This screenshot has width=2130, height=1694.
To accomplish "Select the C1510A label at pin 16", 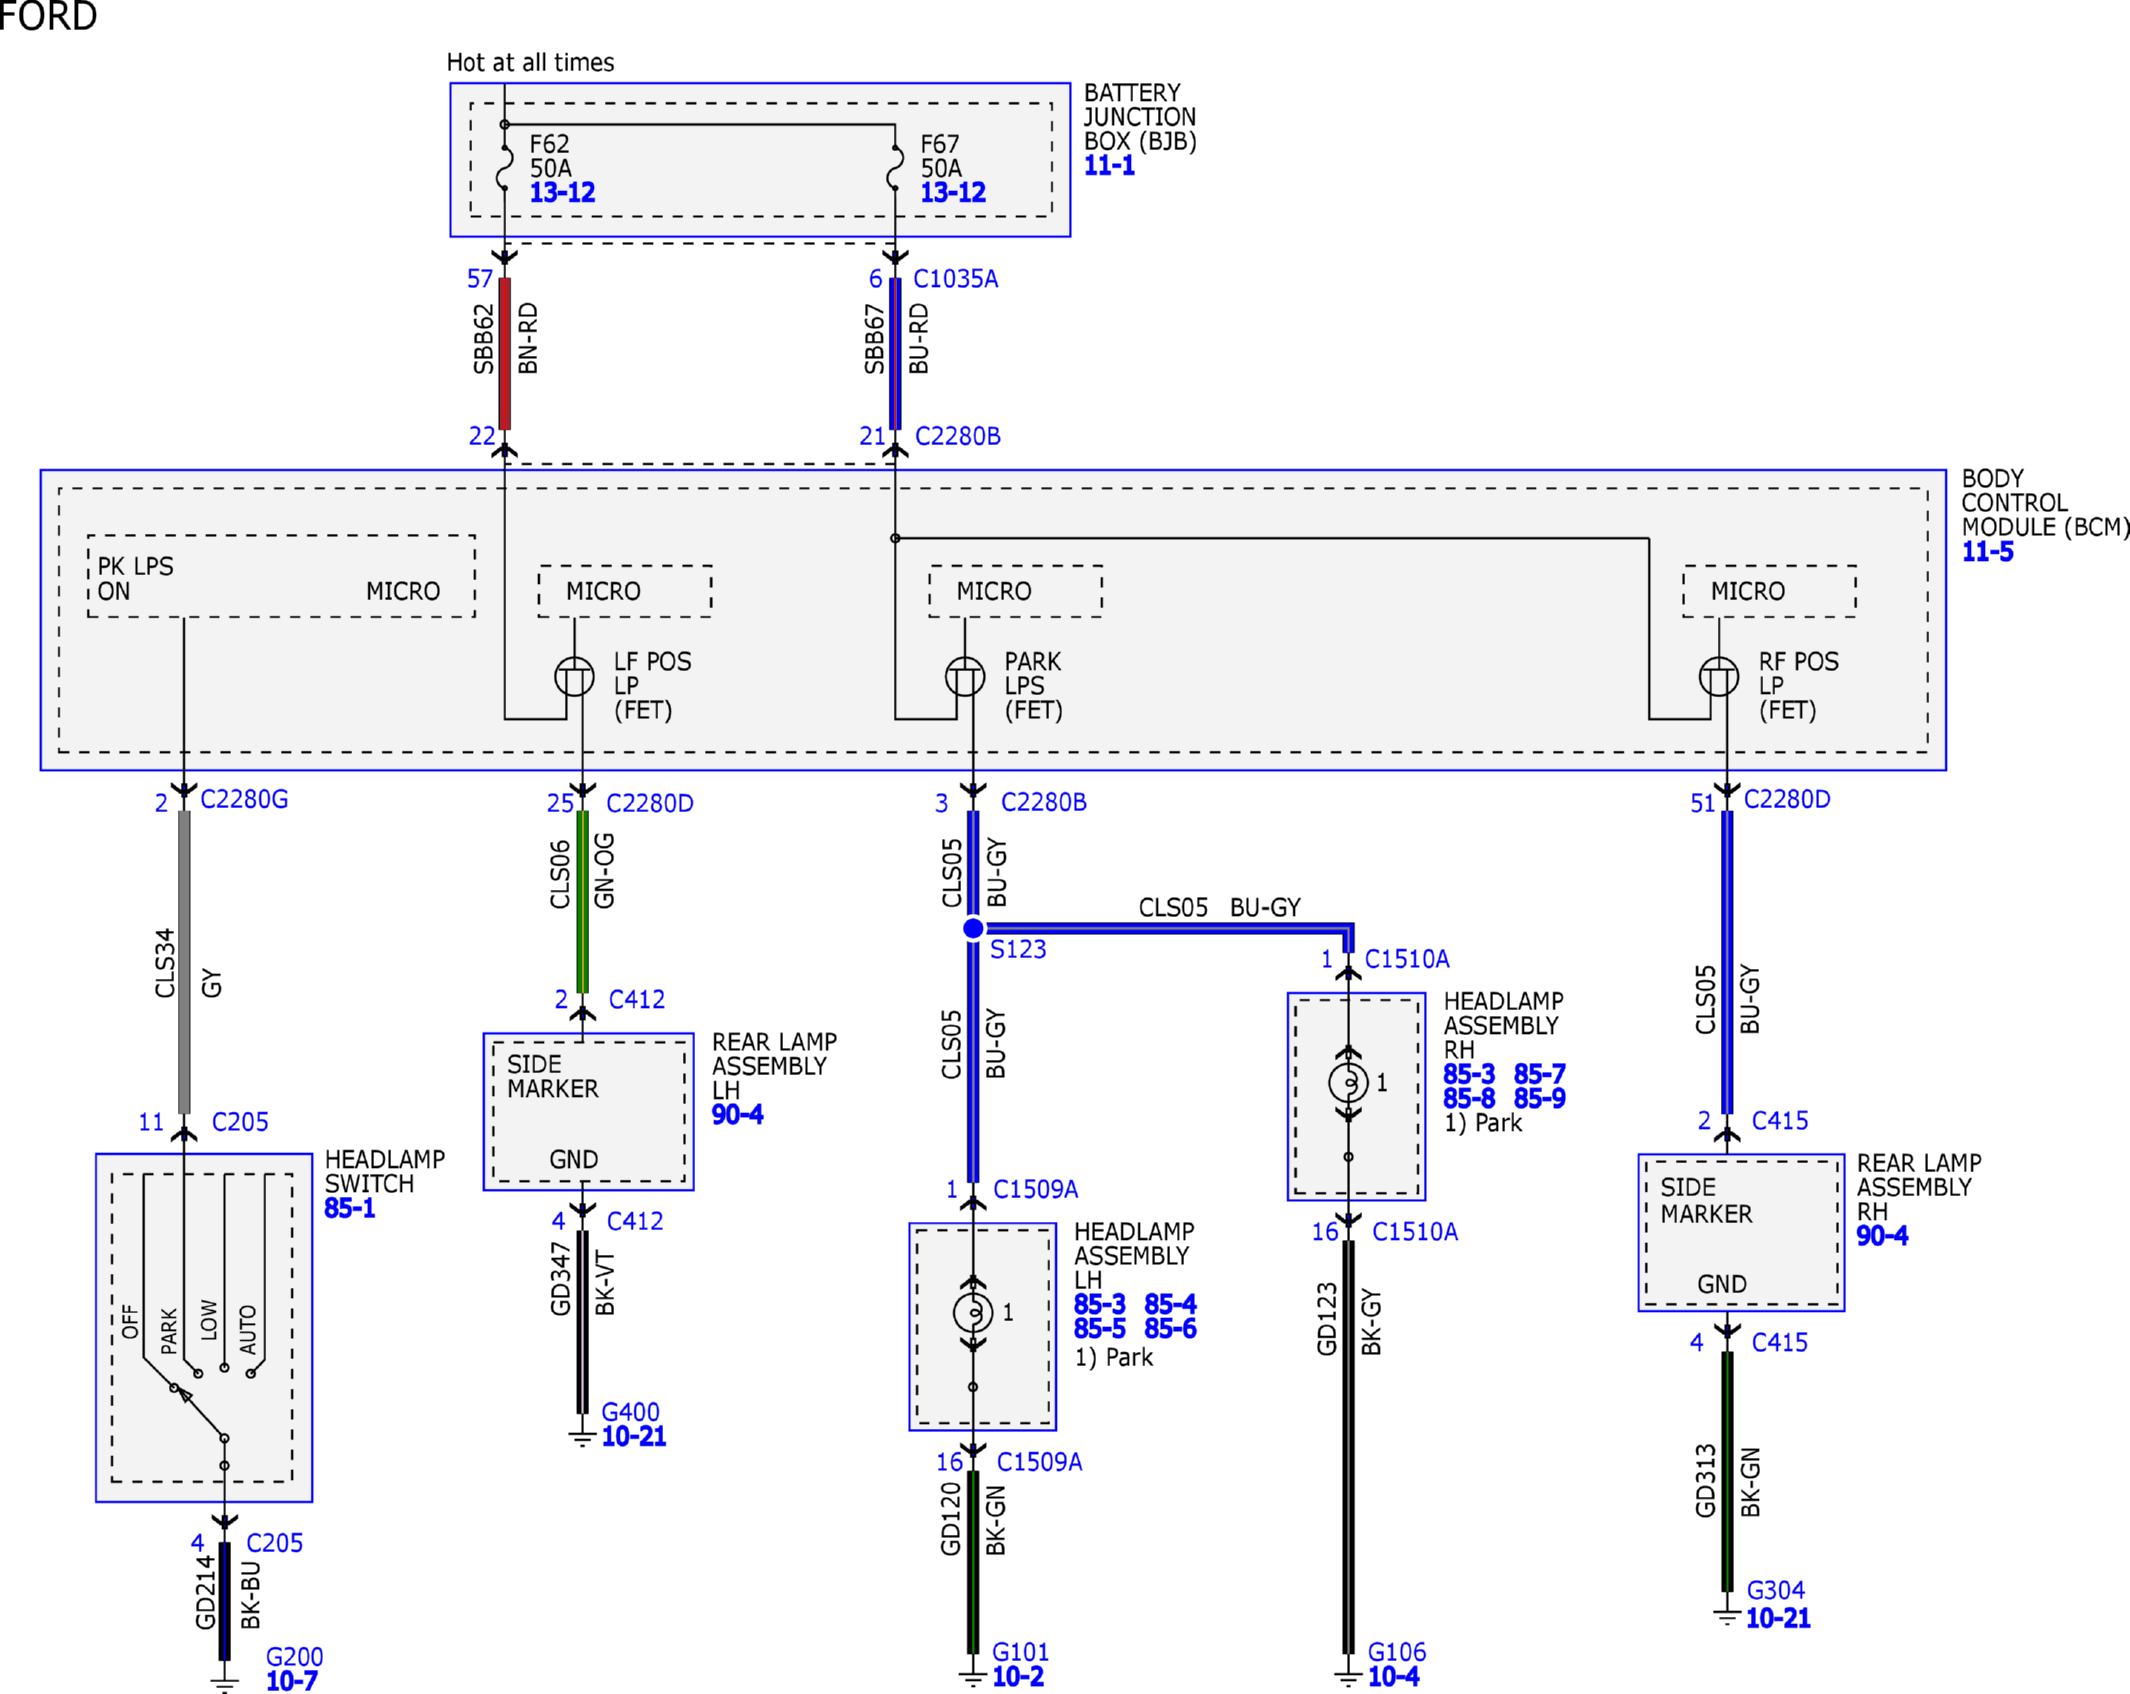I will [1415, 1232].
